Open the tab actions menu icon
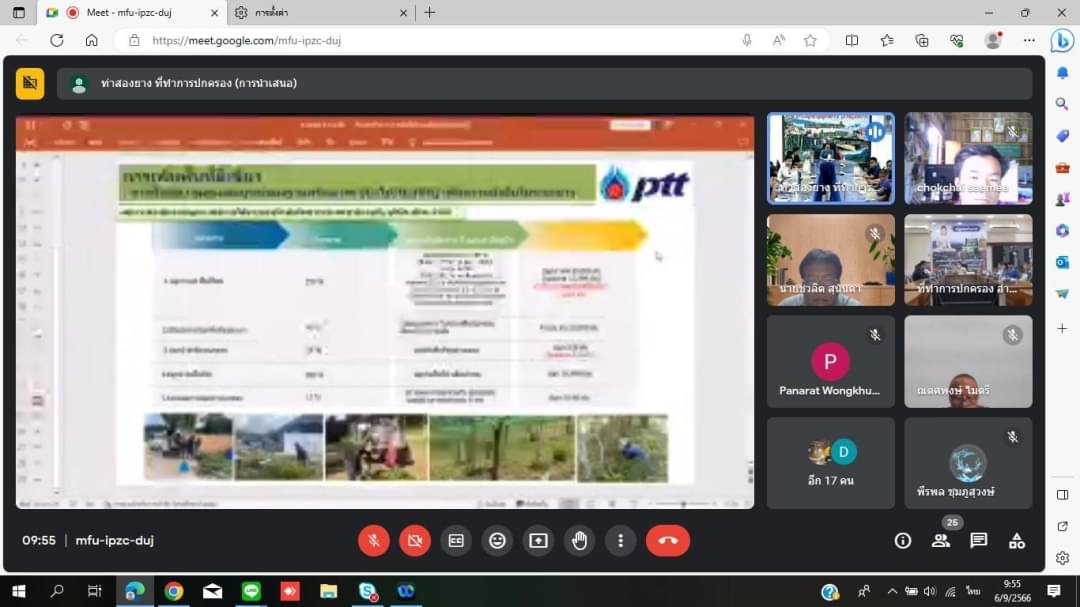1080x607 pixels. click(x=19, y=12)
